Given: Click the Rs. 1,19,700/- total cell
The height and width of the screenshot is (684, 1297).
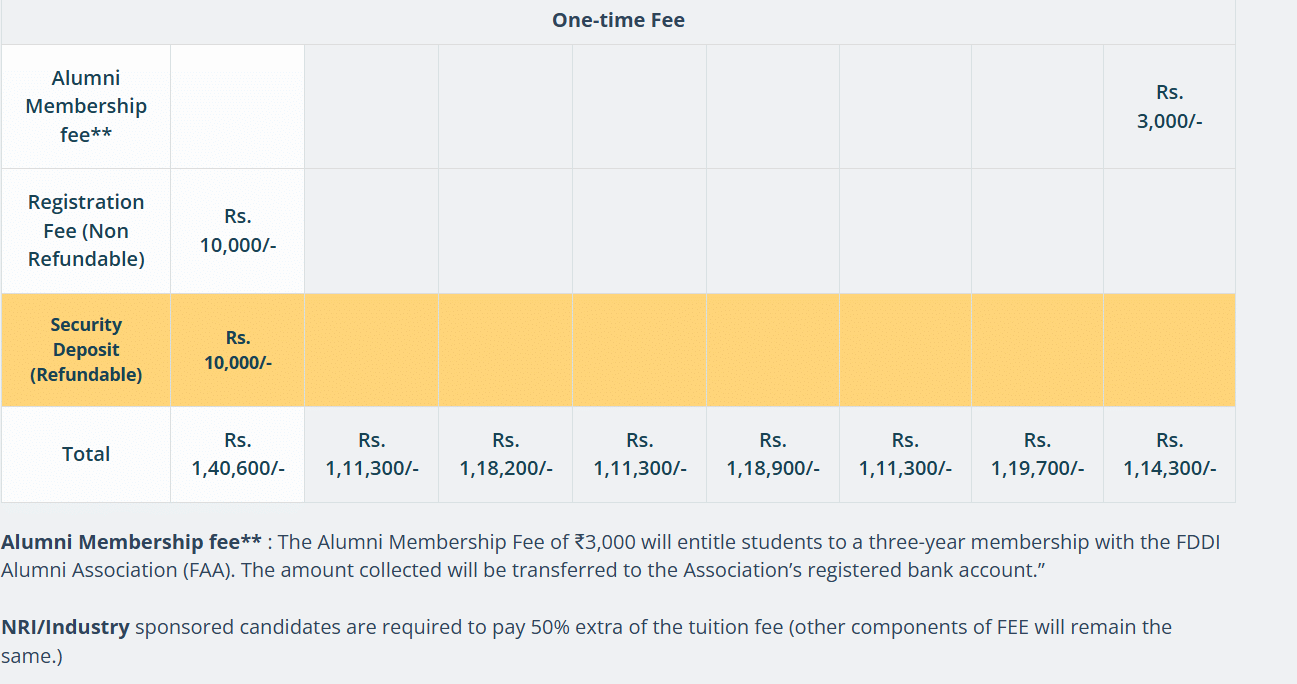Looking at the screenshot, I should [1037, 454].
